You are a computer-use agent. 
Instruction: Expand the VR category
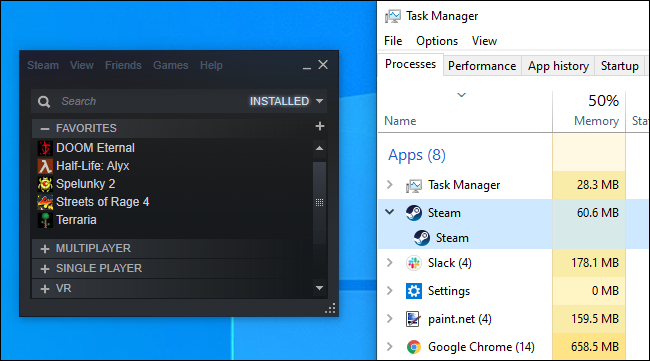pos(45,289)
